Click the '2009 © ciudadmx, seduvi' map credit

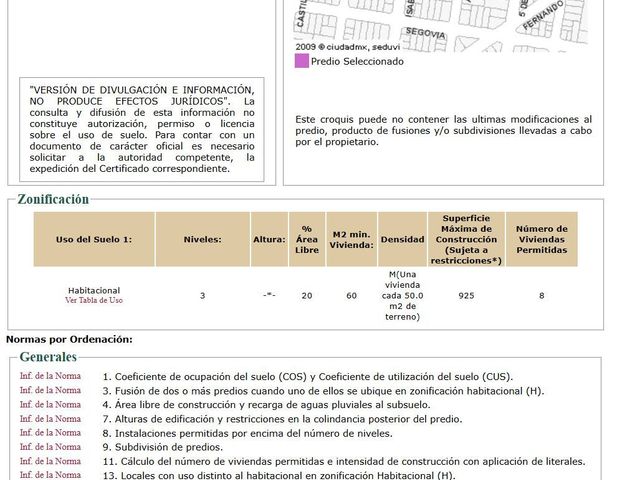coord(347,47)
